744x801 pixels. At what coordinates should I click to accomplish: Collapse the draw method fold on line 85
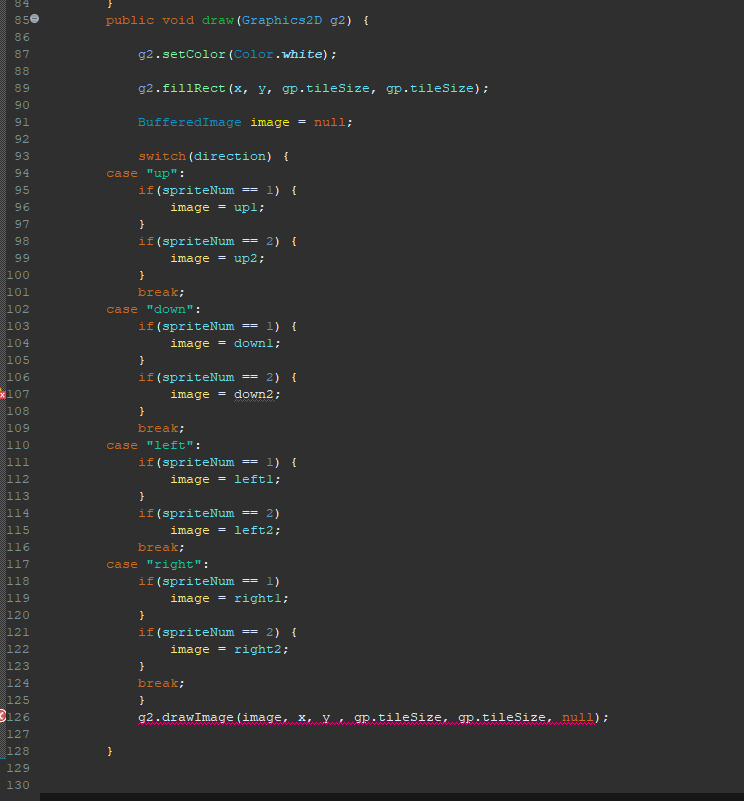35,19
